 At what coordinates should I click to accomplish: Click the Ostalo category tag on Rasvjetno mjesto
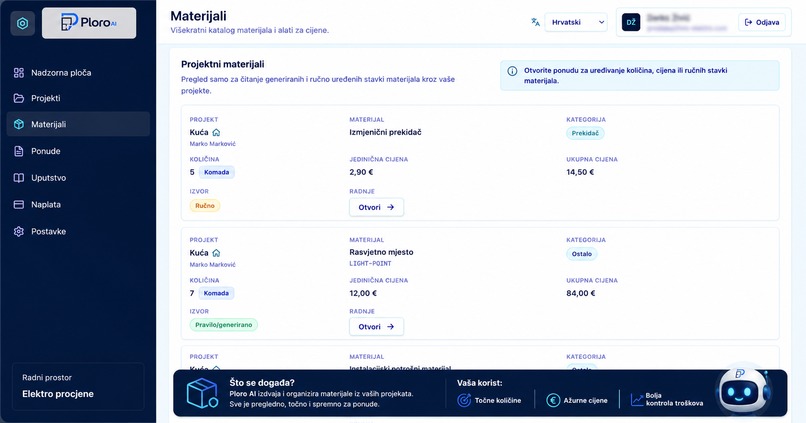tap(581, 254)
